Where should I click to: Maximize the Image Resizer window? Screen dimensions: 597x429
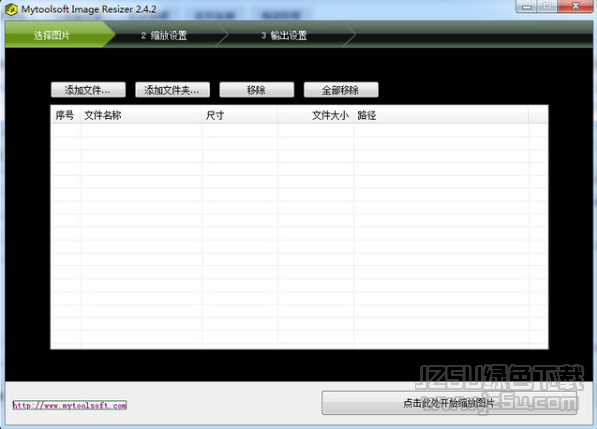547,6
